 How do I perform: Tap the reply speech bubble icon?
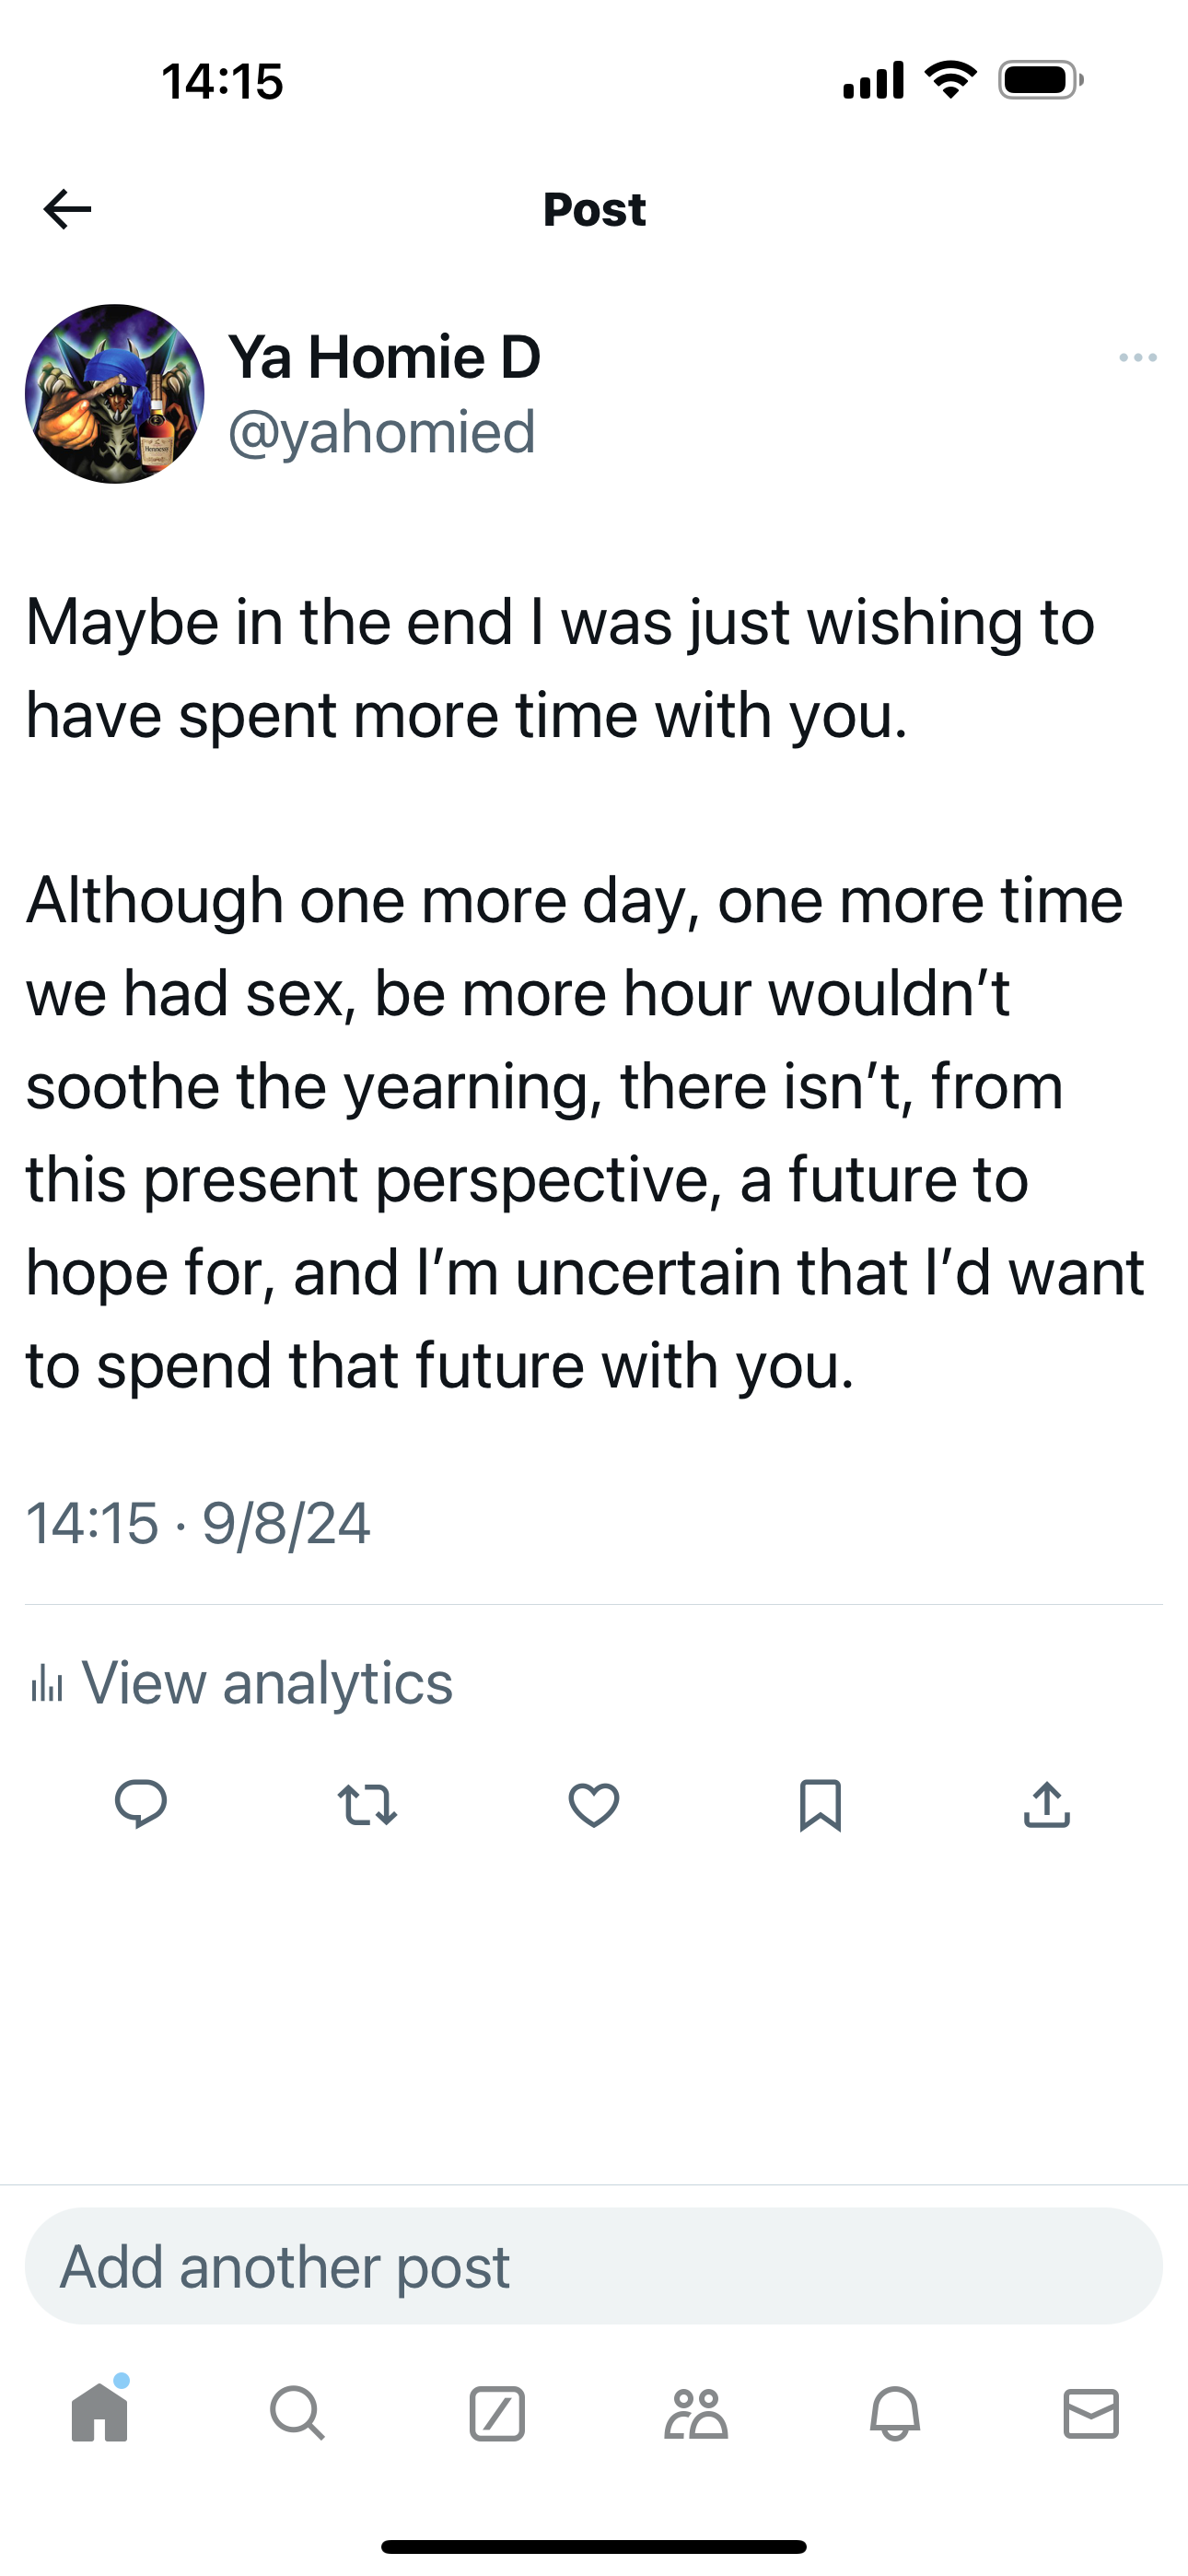click(141, 1805)
